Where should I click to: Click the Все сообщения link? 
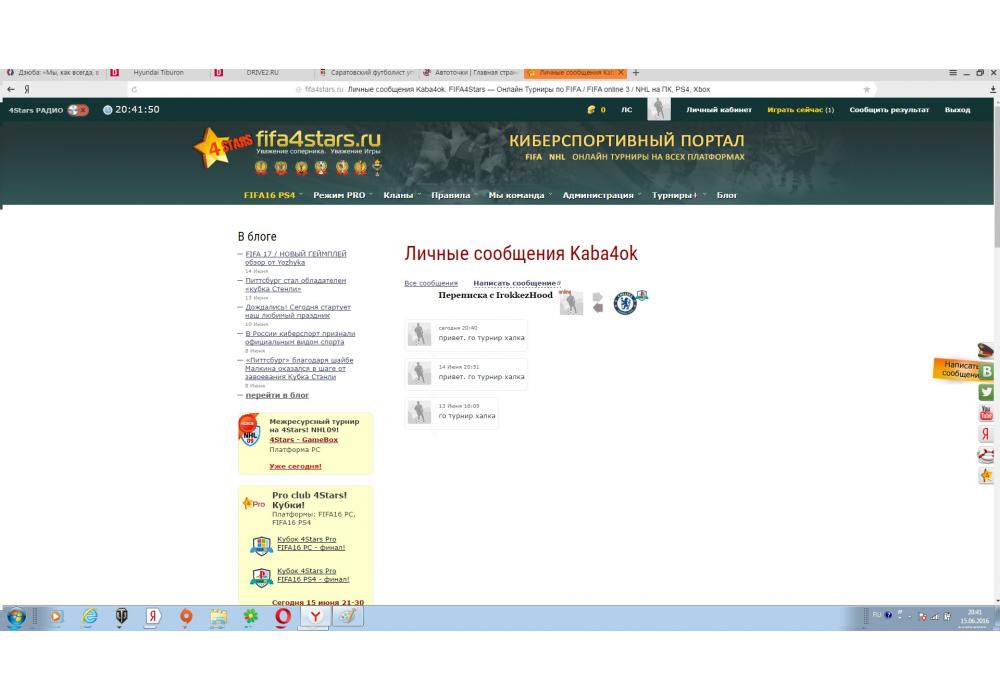point(431,283)
